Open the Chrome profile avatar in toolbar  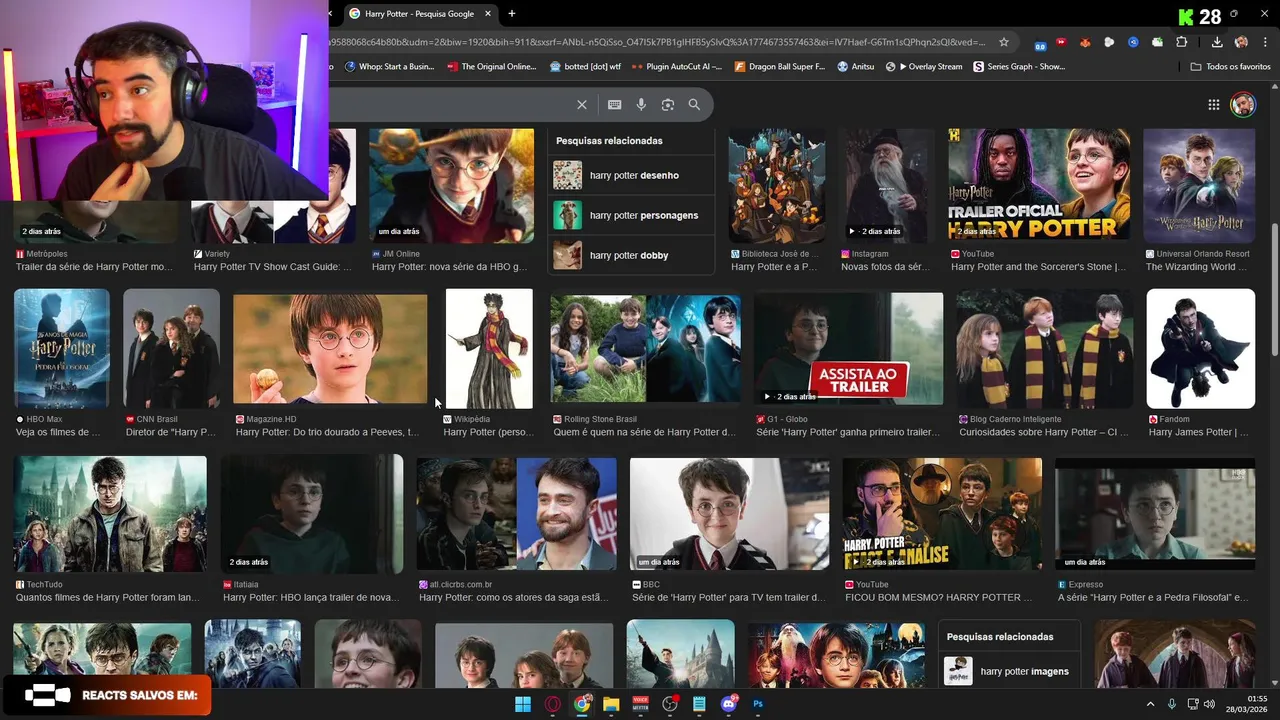(1241, 42)
